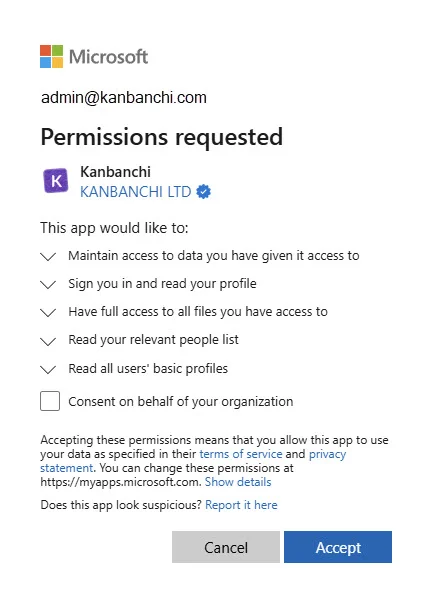
Task: Click the Microsoft four-color logo
Action: [x=52, y=57]
